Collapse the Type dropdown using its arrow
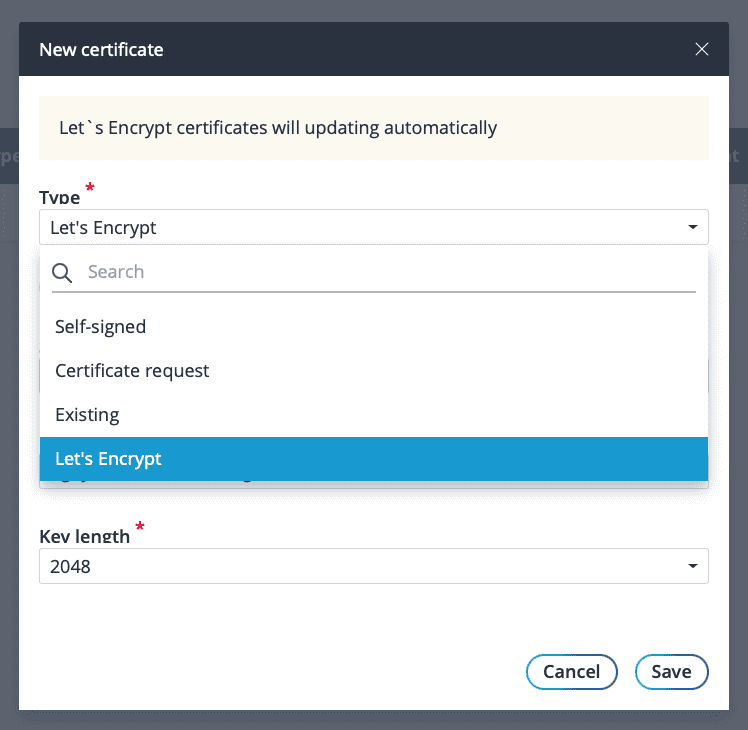 692,228
